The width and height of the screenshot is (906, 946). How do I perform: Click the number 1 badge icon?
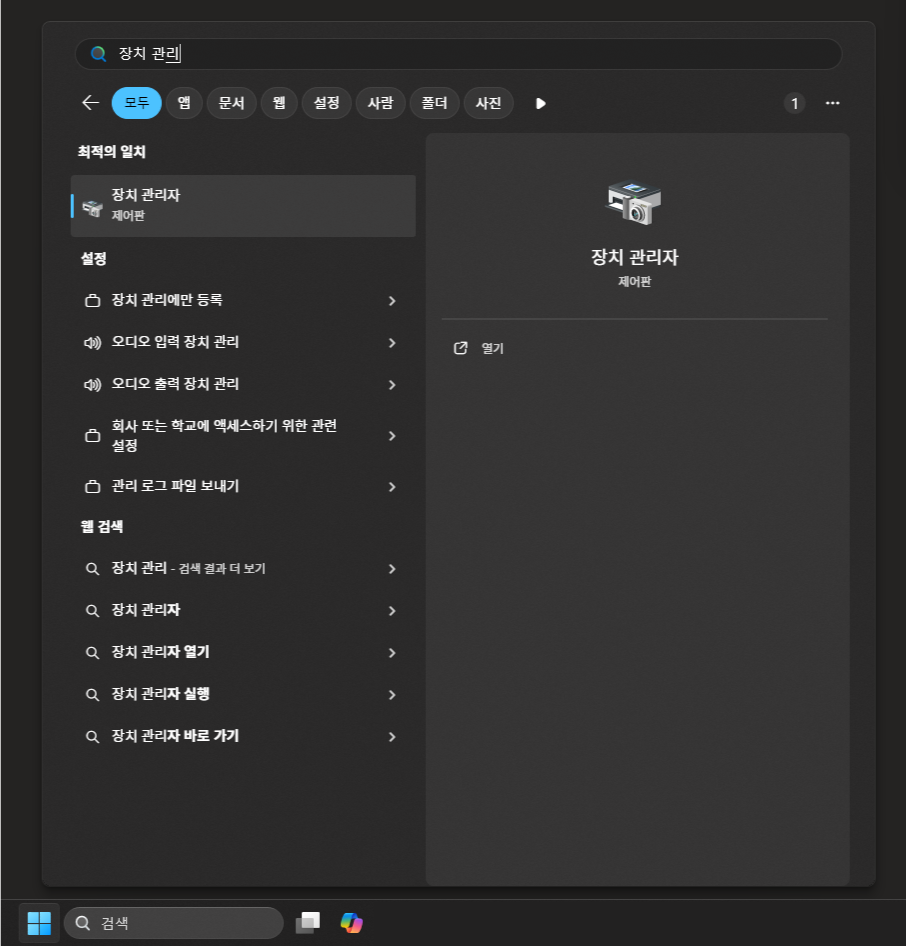pyautogui.click(x=794, y=103)
